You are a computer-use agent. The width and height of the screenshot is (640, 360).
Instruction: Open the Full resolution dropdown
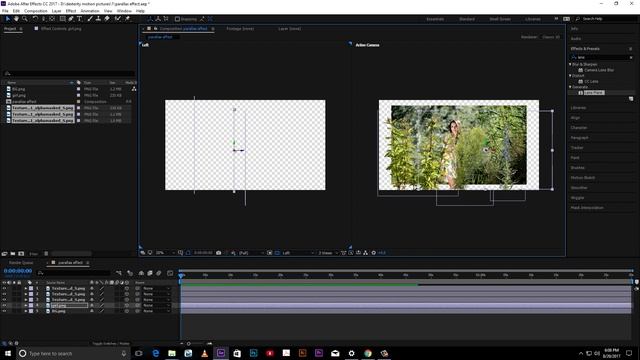[250, 253]
